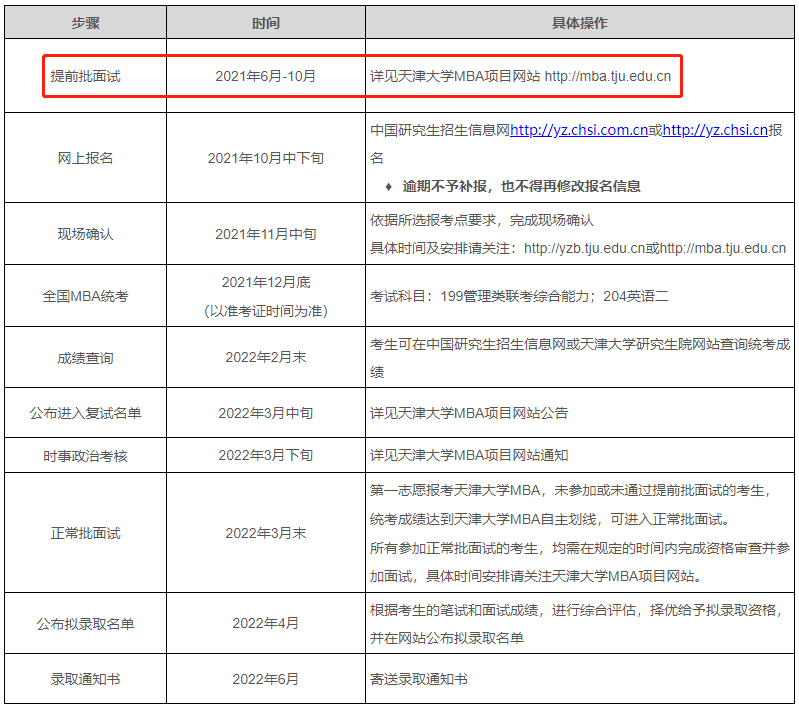Screen dimensions: 799x709
Task: Click the 考试科目：199管理类联考综合能力 text
Action: coord(519,296)
